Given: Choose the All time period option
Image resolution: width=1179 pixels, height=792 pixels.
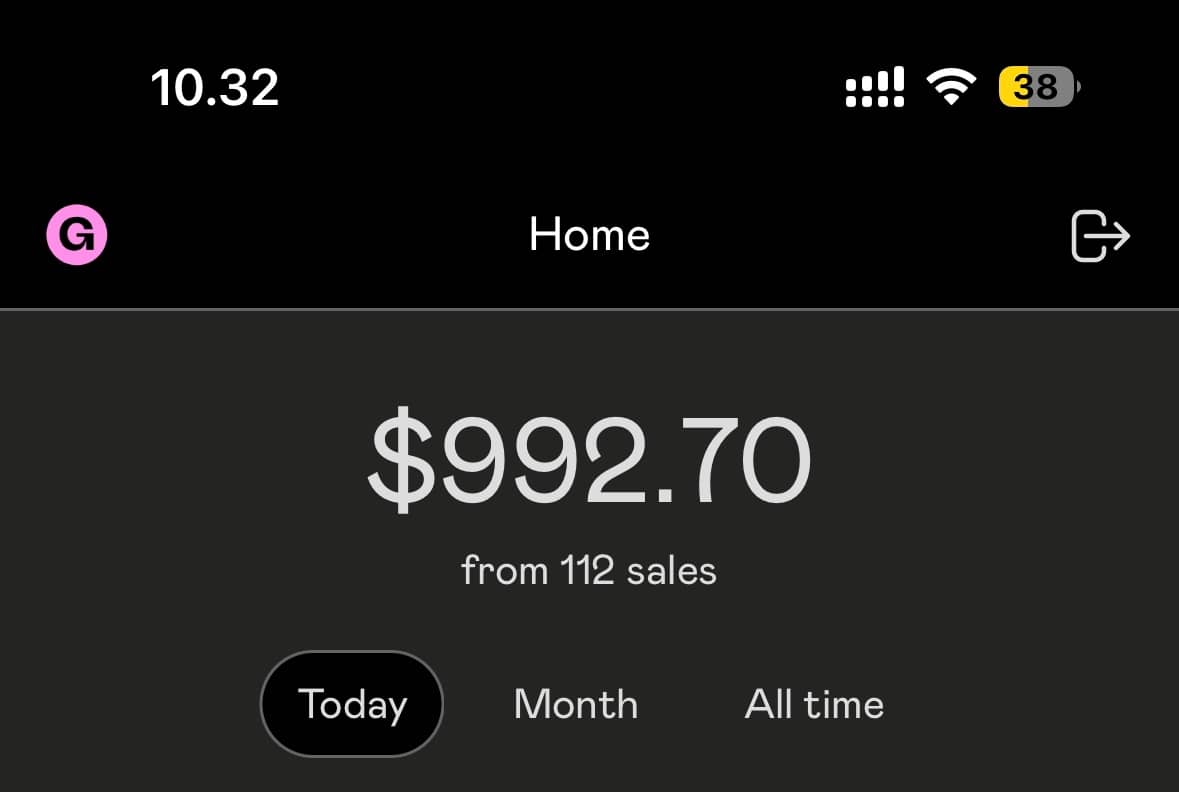Looking at the screenshot, I should click(814, 704).
